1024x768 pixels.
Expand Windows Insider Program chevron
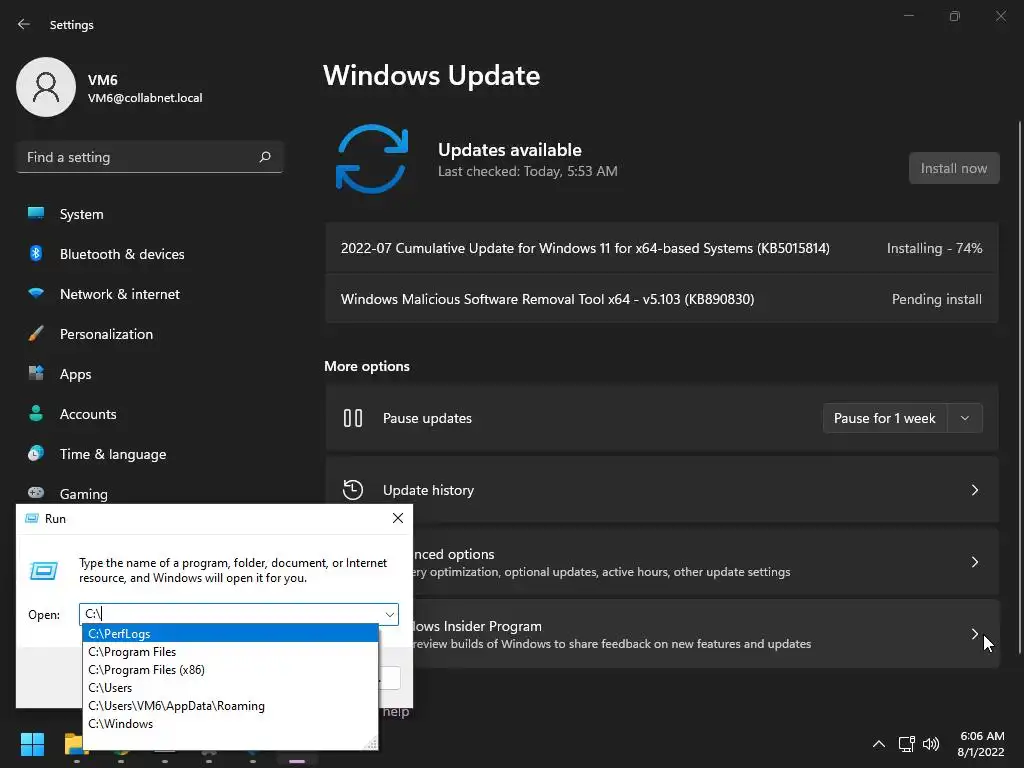point(974,633)
